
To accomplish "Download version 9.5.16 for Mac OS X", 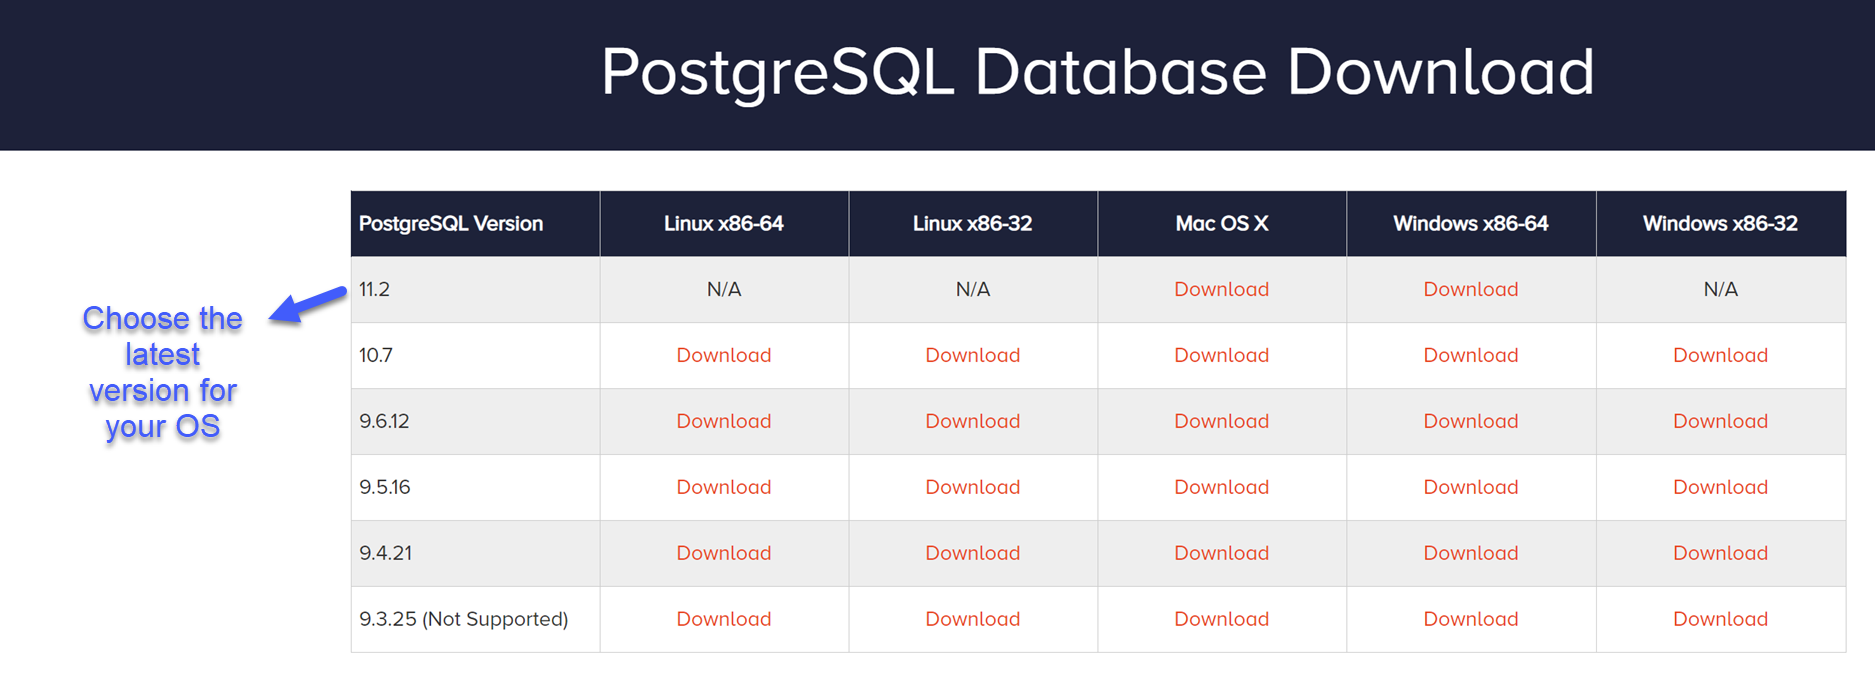I will pyautogui.click(x=1221, y=487).
